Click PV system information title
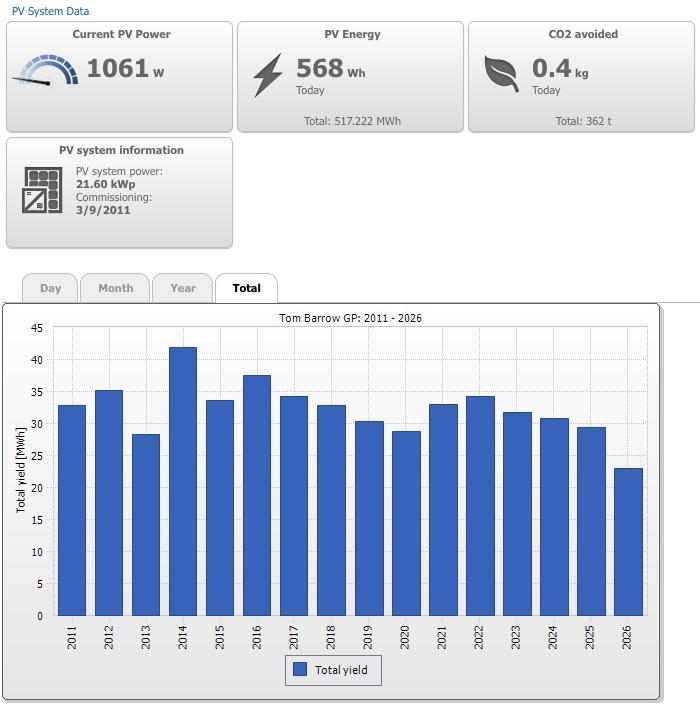The height and width of the screenshot is (706, 700). [122, 150]
